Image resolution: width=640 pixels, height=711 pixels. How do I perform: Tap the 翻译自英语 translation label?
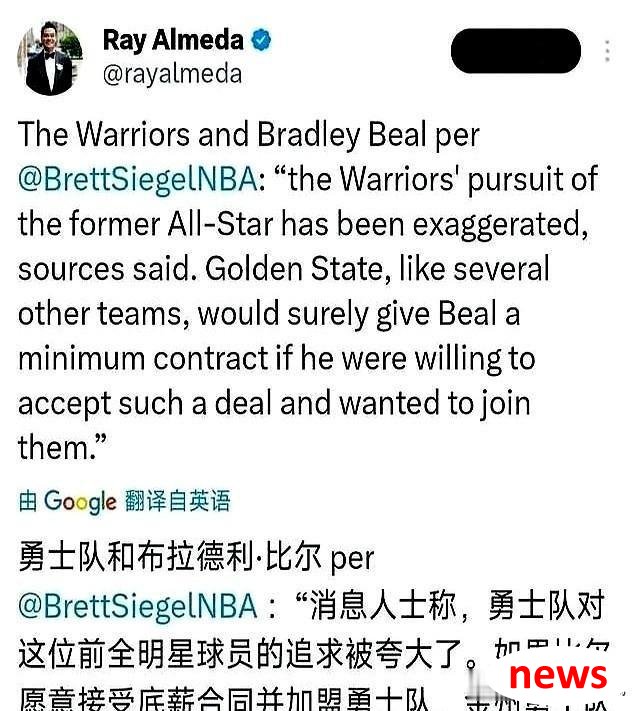(x=177, y=501)
